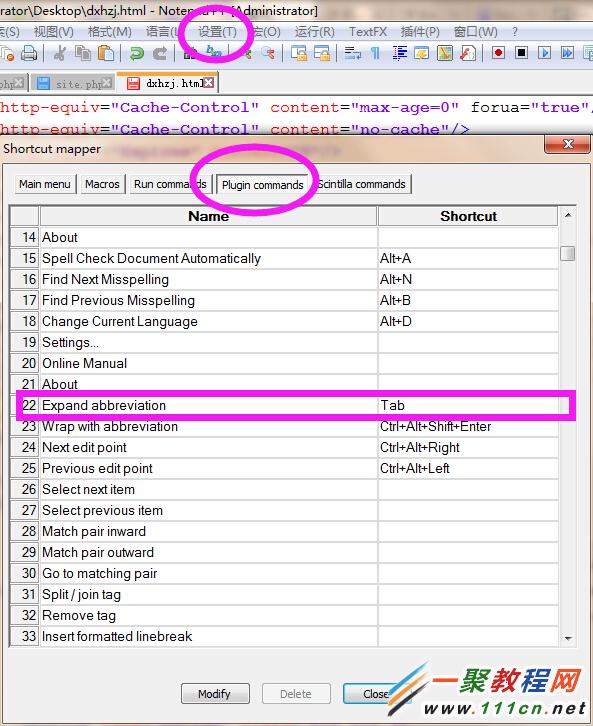Select row Change Current Language

[x=284, y=321]
